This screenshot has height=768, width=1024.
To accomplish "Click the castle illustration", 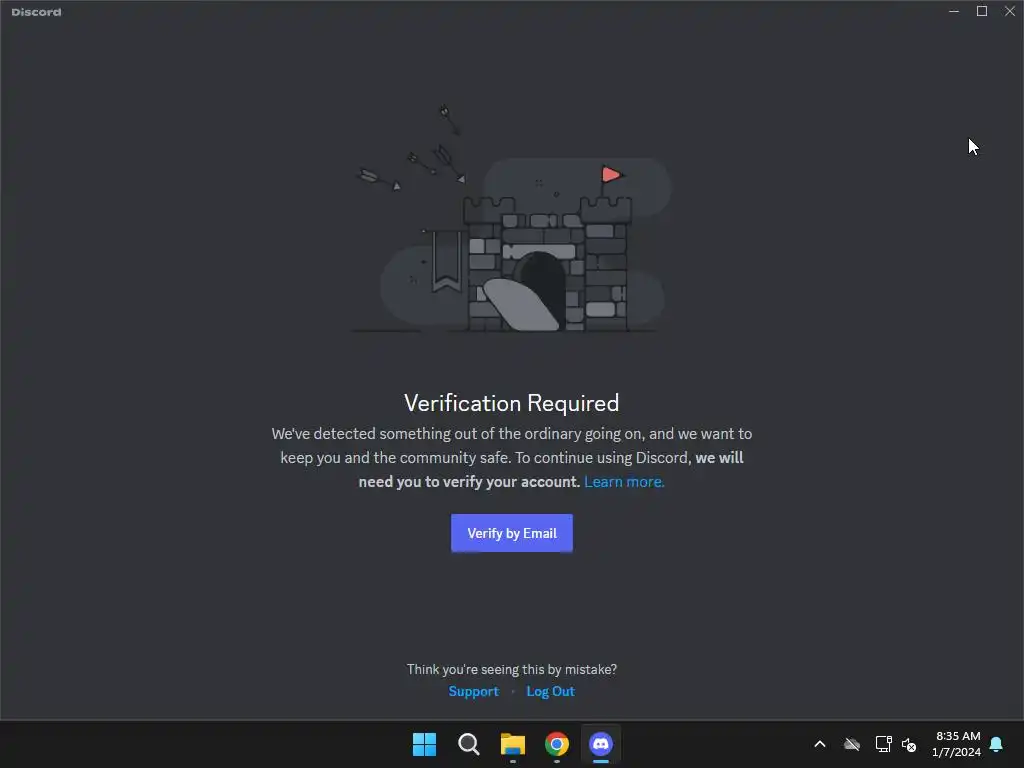I will [511, 219].
